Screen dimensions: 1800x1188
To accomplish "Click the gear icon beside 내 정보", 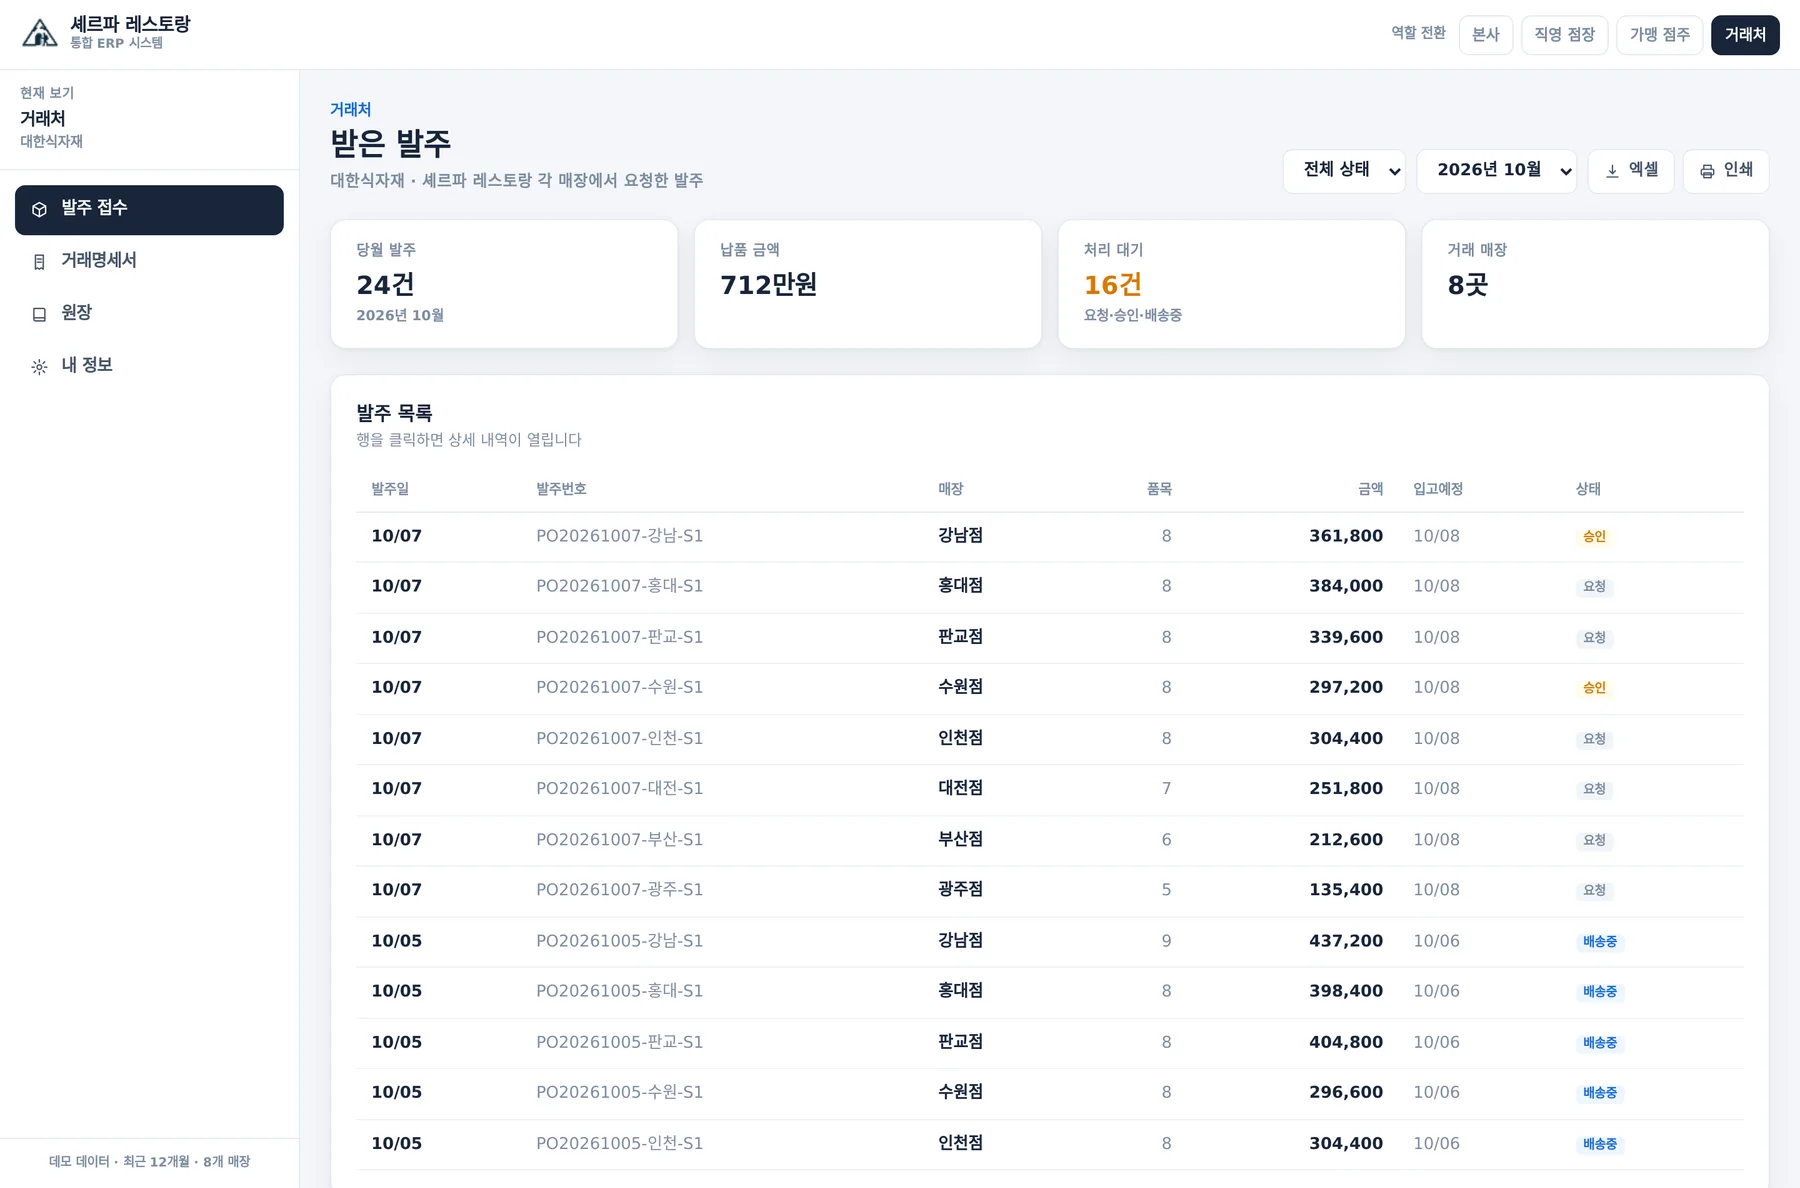I will [39, 367].
